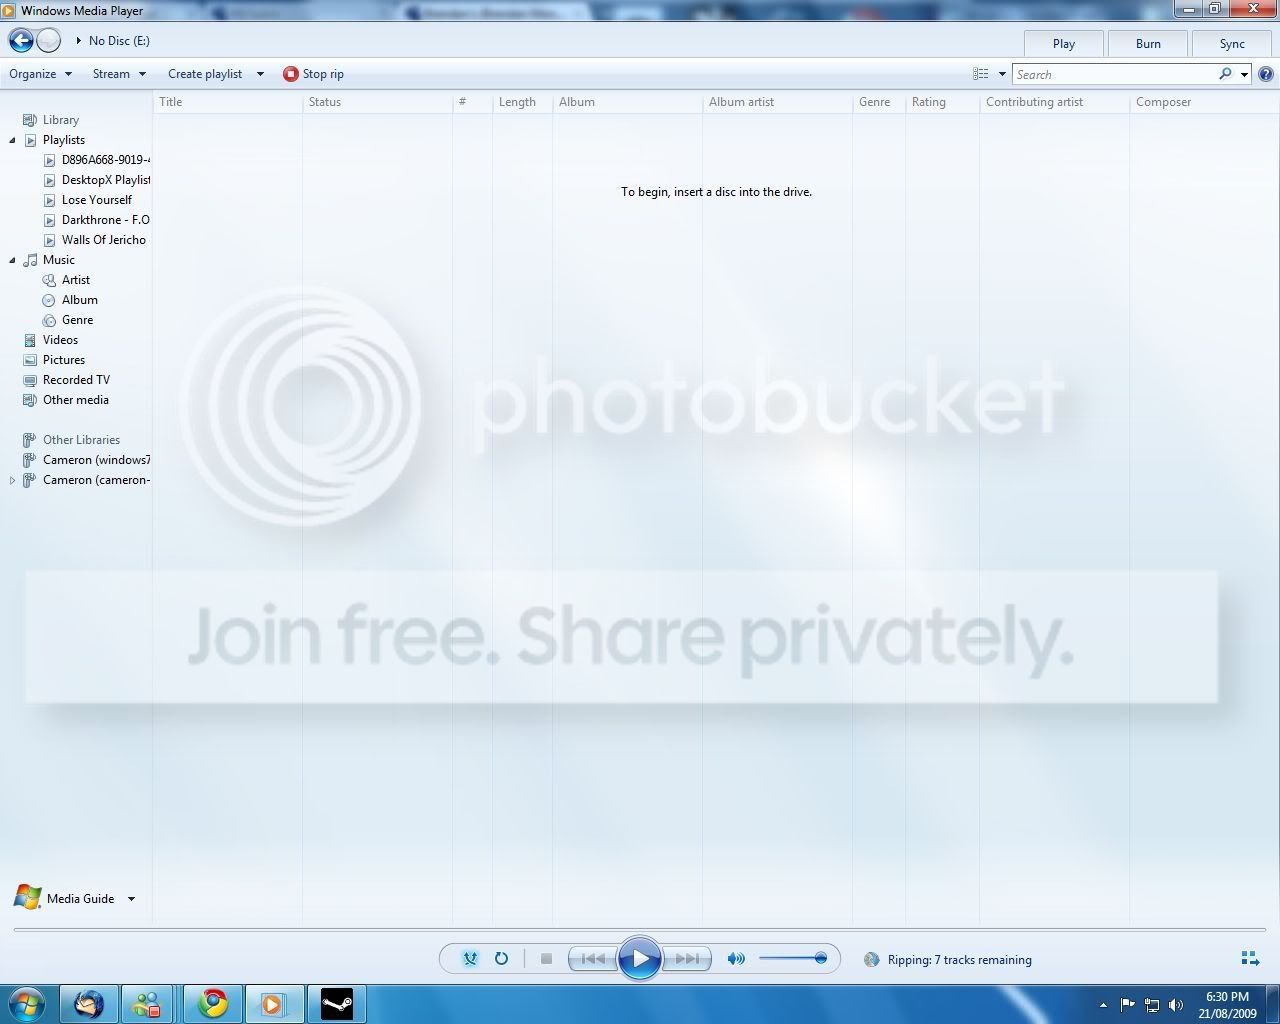Click the Stop playback button
This screenshot has height=1024, width=1280.
(x=546, y=959)
